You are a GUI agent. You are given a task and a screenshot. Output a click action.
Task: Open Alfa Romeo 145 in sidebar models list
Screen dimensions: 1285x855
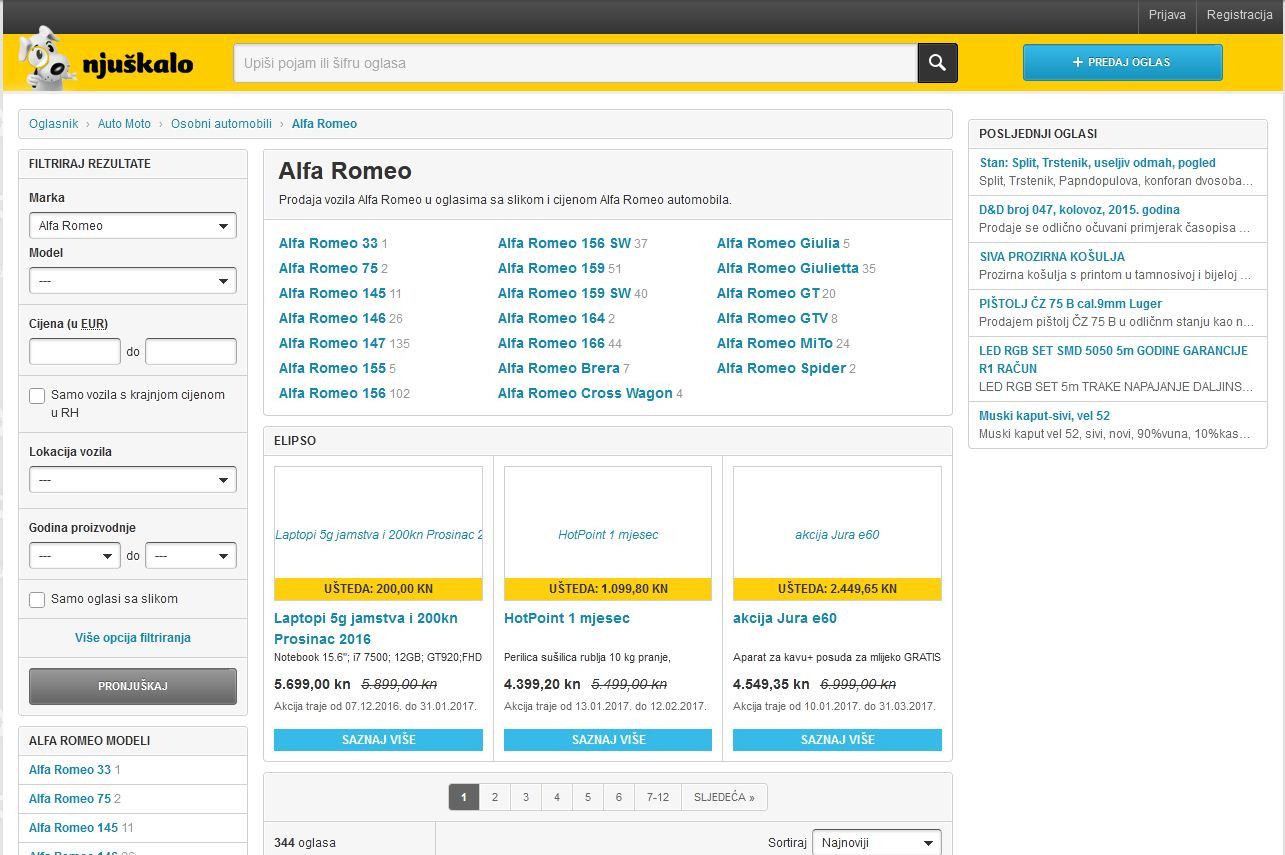pos(73,828)
